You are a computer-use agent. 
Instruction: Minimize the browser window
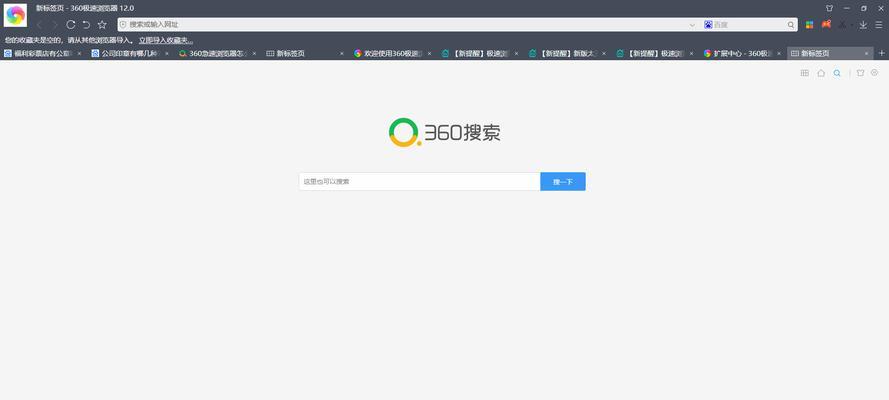(x=846, y=8)
